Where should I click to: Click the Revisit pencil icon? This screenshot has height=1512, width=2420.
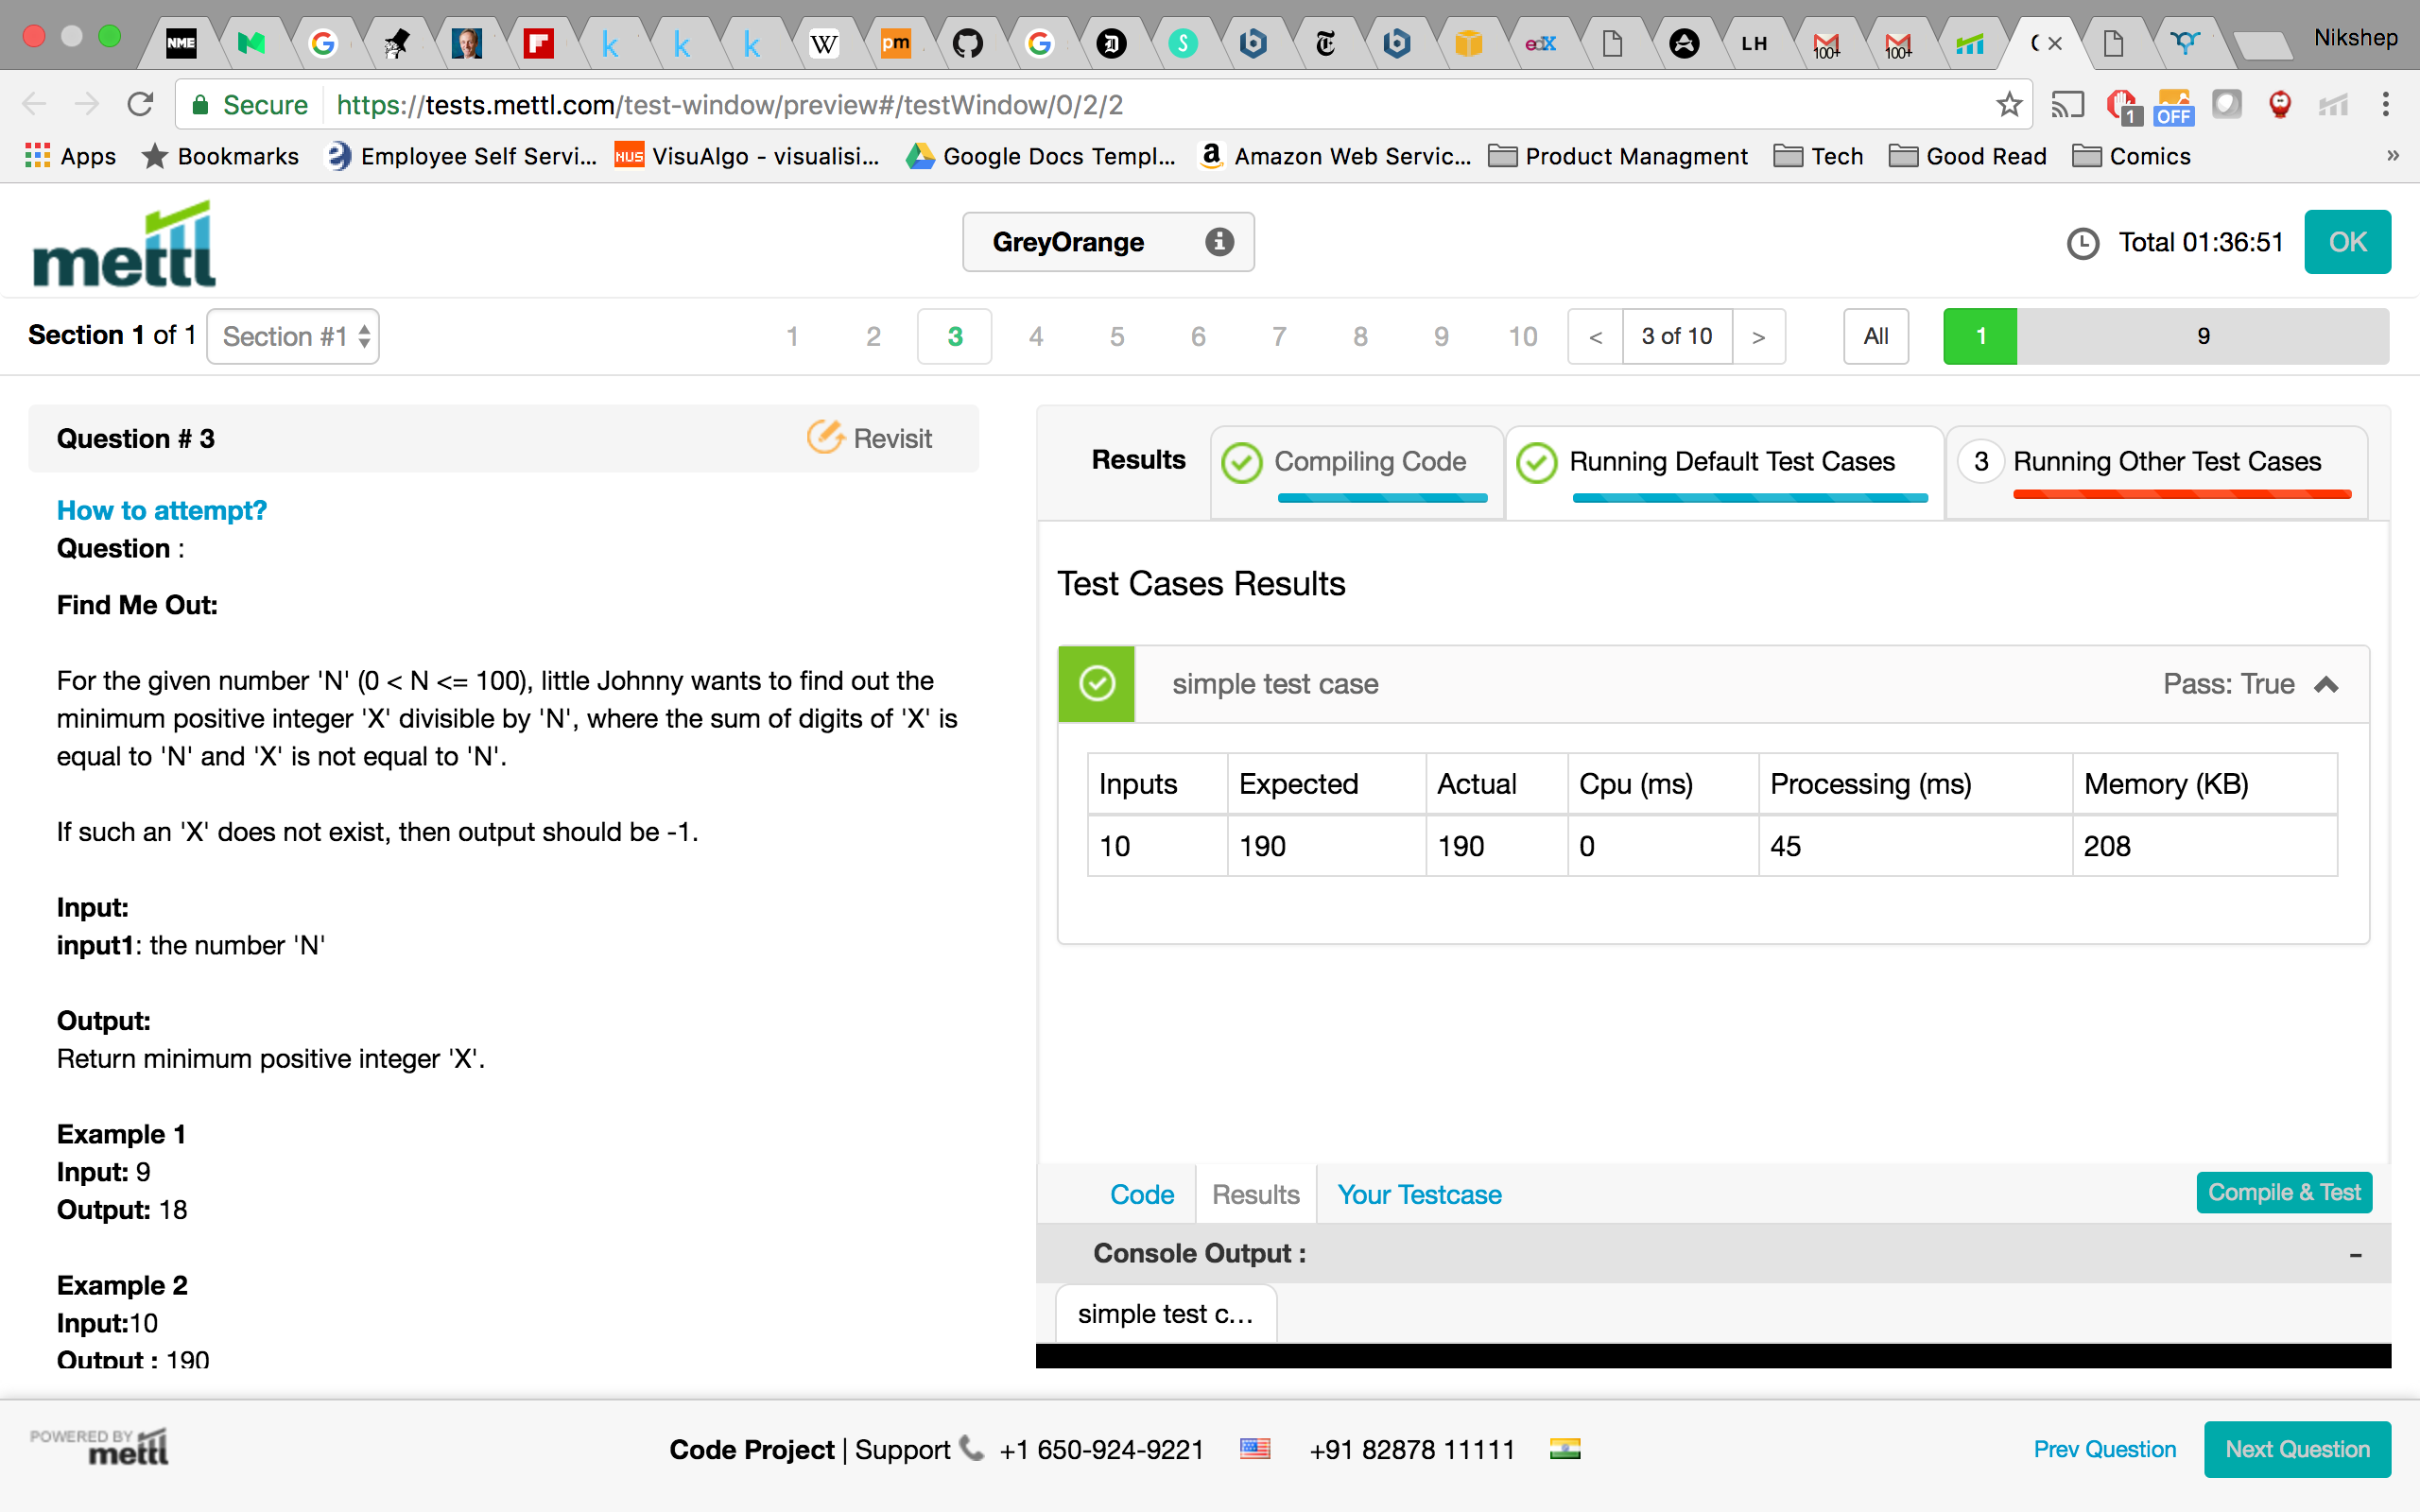(x=825, y=437)
